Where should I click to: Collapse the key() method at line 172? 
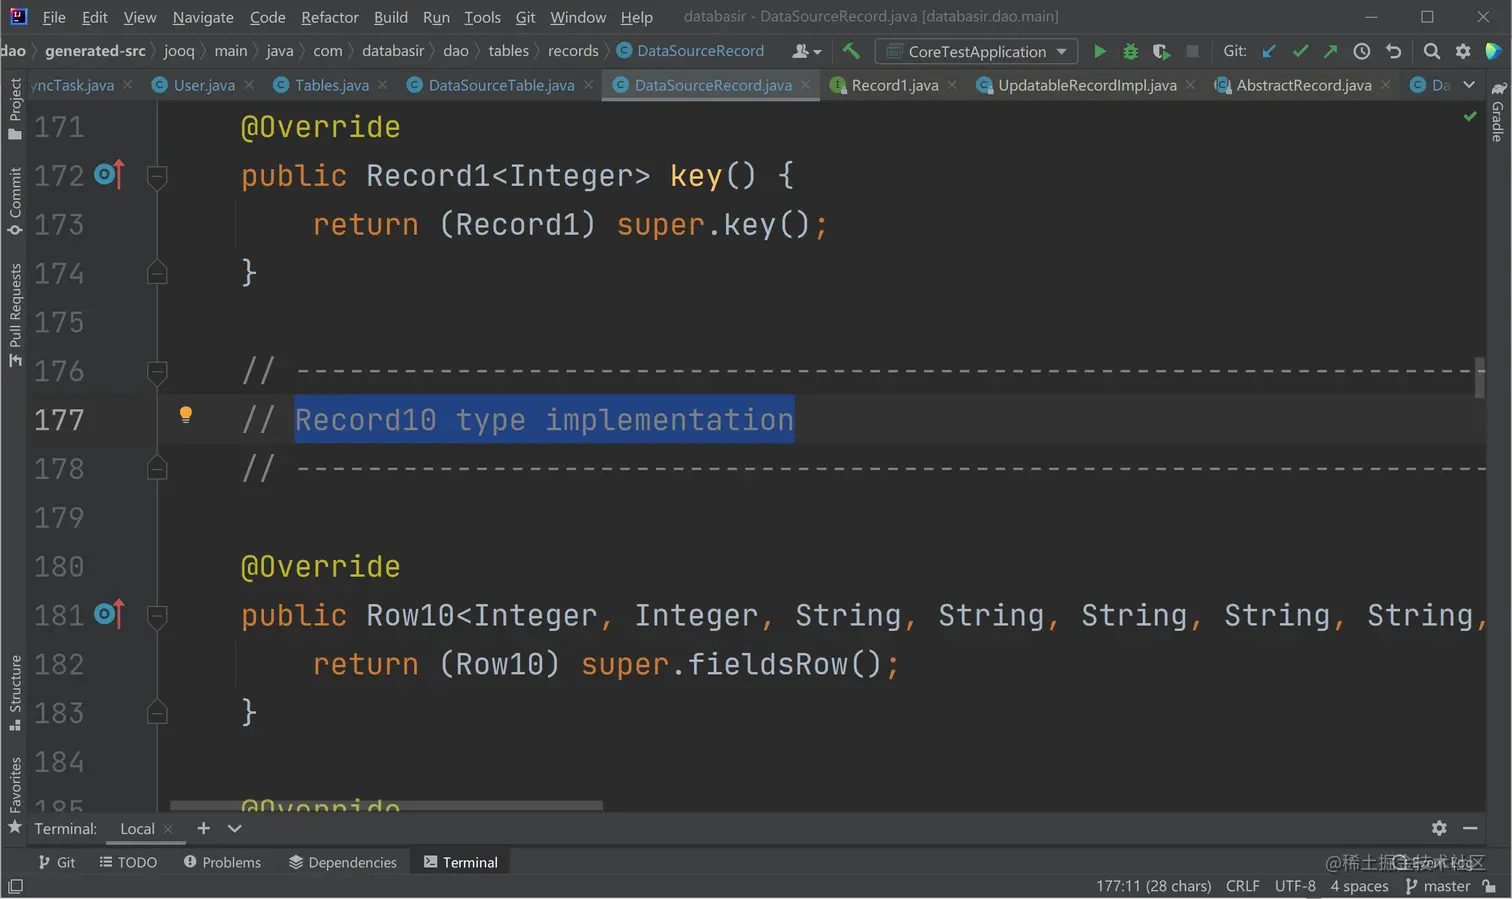pos(157,177)
